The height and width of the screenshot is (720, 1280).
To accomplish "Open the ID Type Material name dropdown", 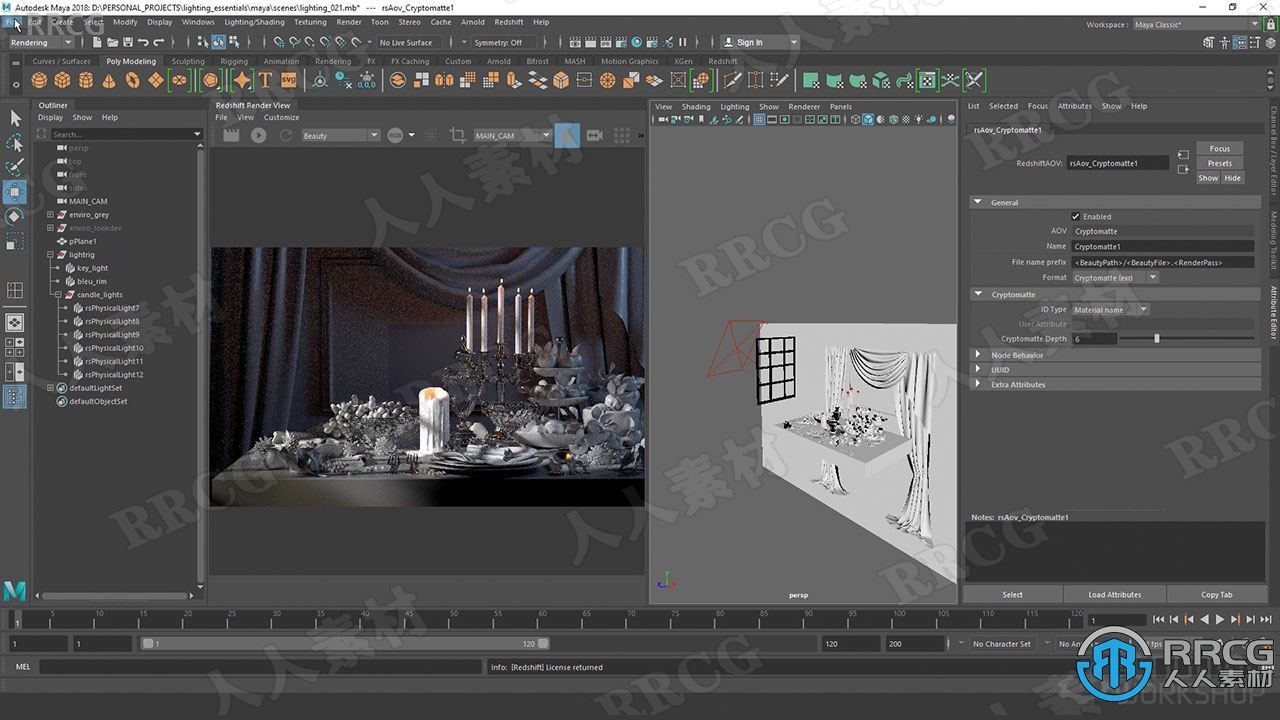I will pos(1110,310).
